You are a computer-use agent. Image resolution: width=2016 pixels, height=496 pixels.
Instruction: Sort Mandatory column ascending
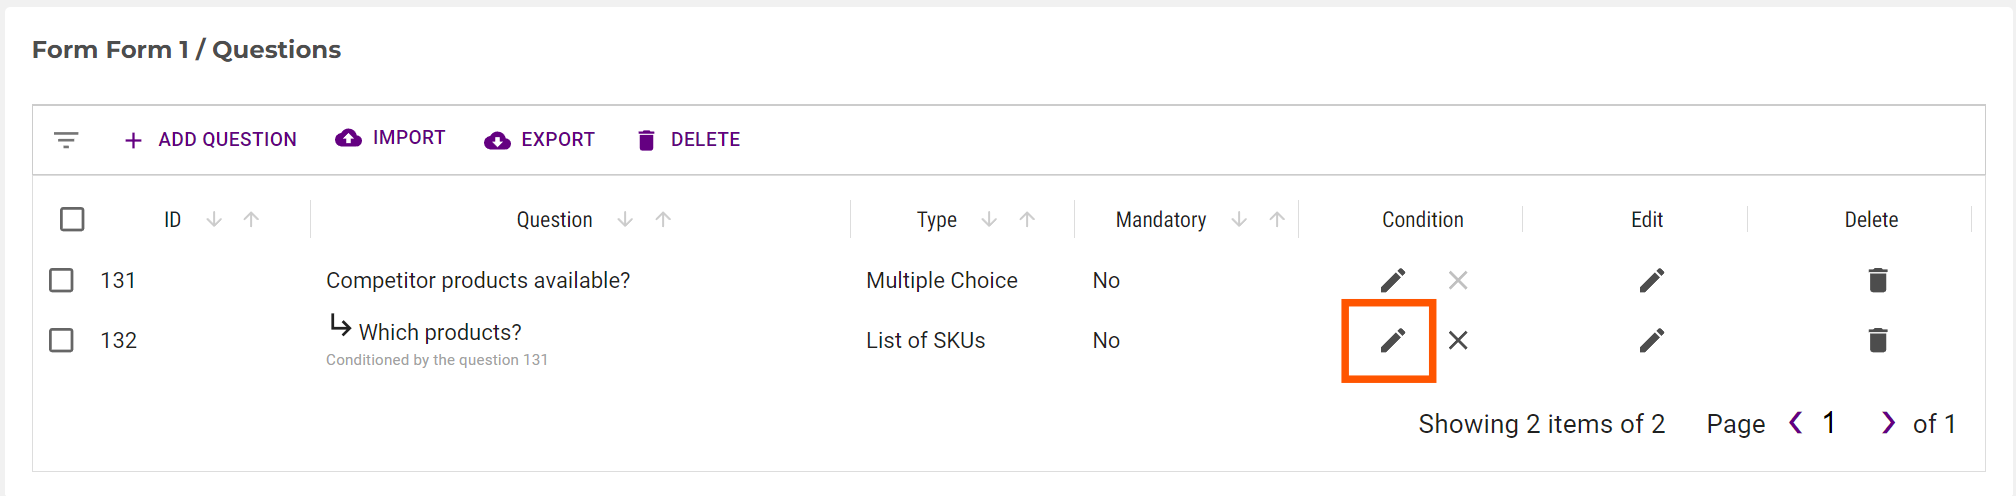1277,219
